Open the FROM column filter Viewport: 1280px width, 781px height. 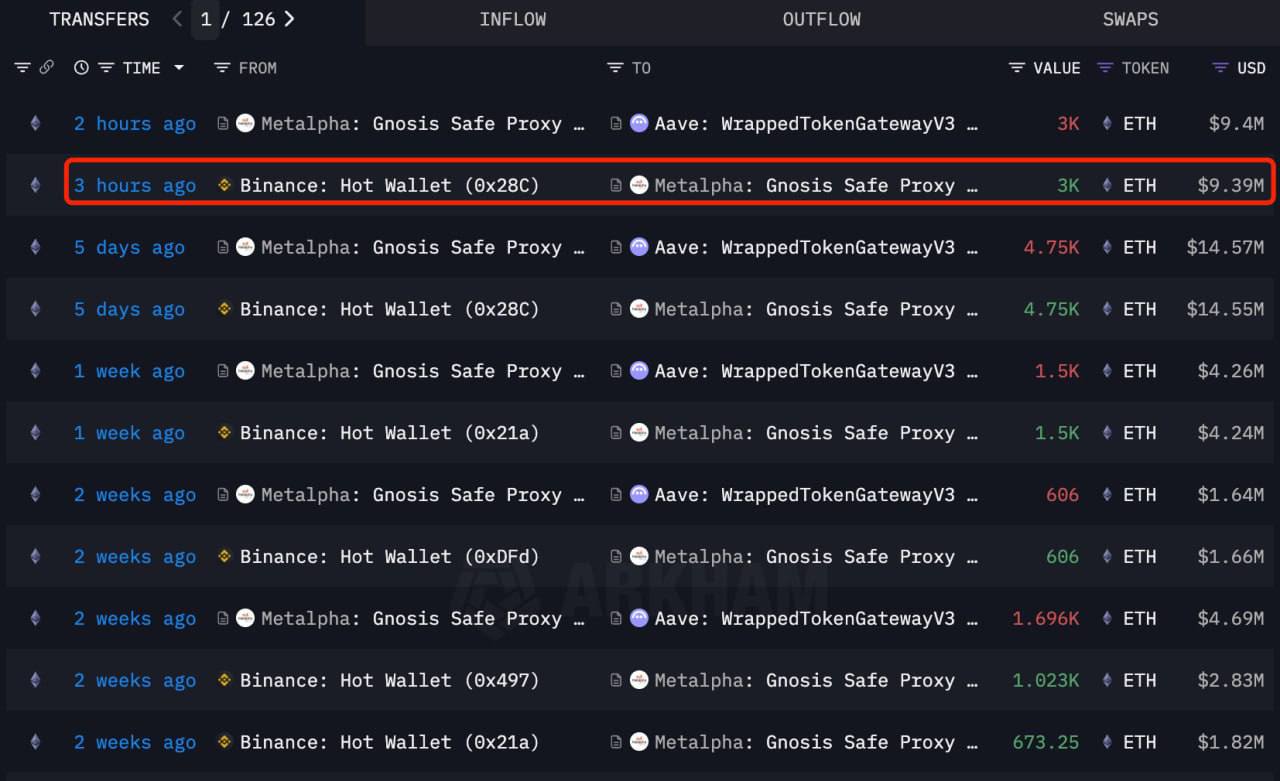pos(222,68)
